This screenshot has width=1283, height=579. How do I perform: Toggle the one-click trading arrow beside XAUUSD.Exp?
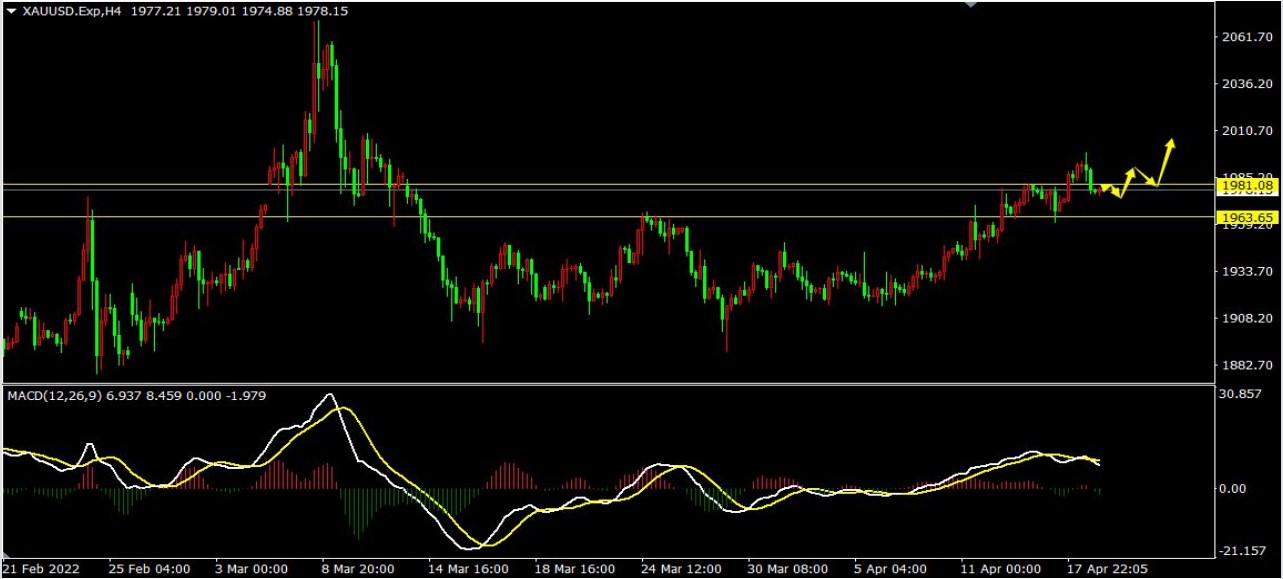tap(11, 10)
